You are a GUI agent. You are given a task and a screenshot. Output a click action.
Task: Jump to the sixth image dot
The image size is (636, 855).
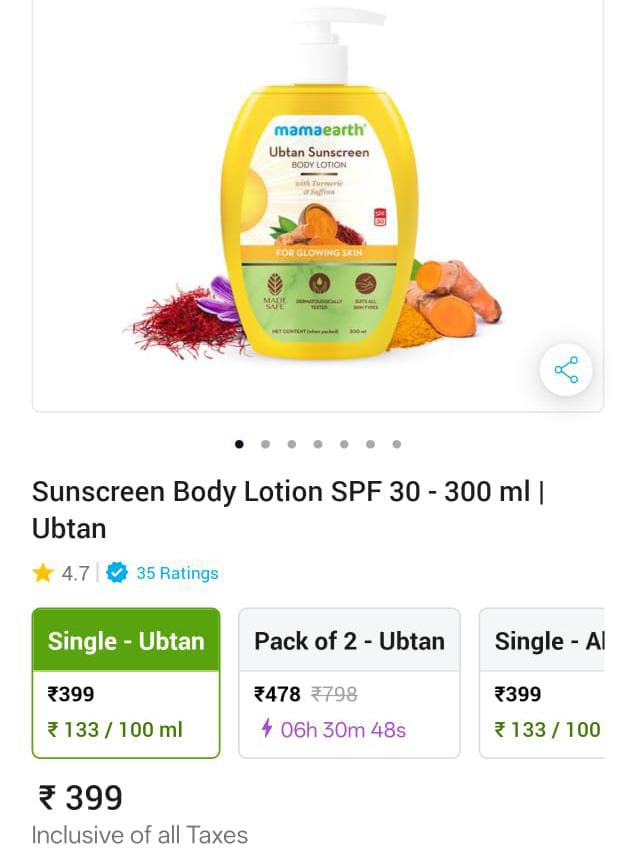[x=370, y=444]
